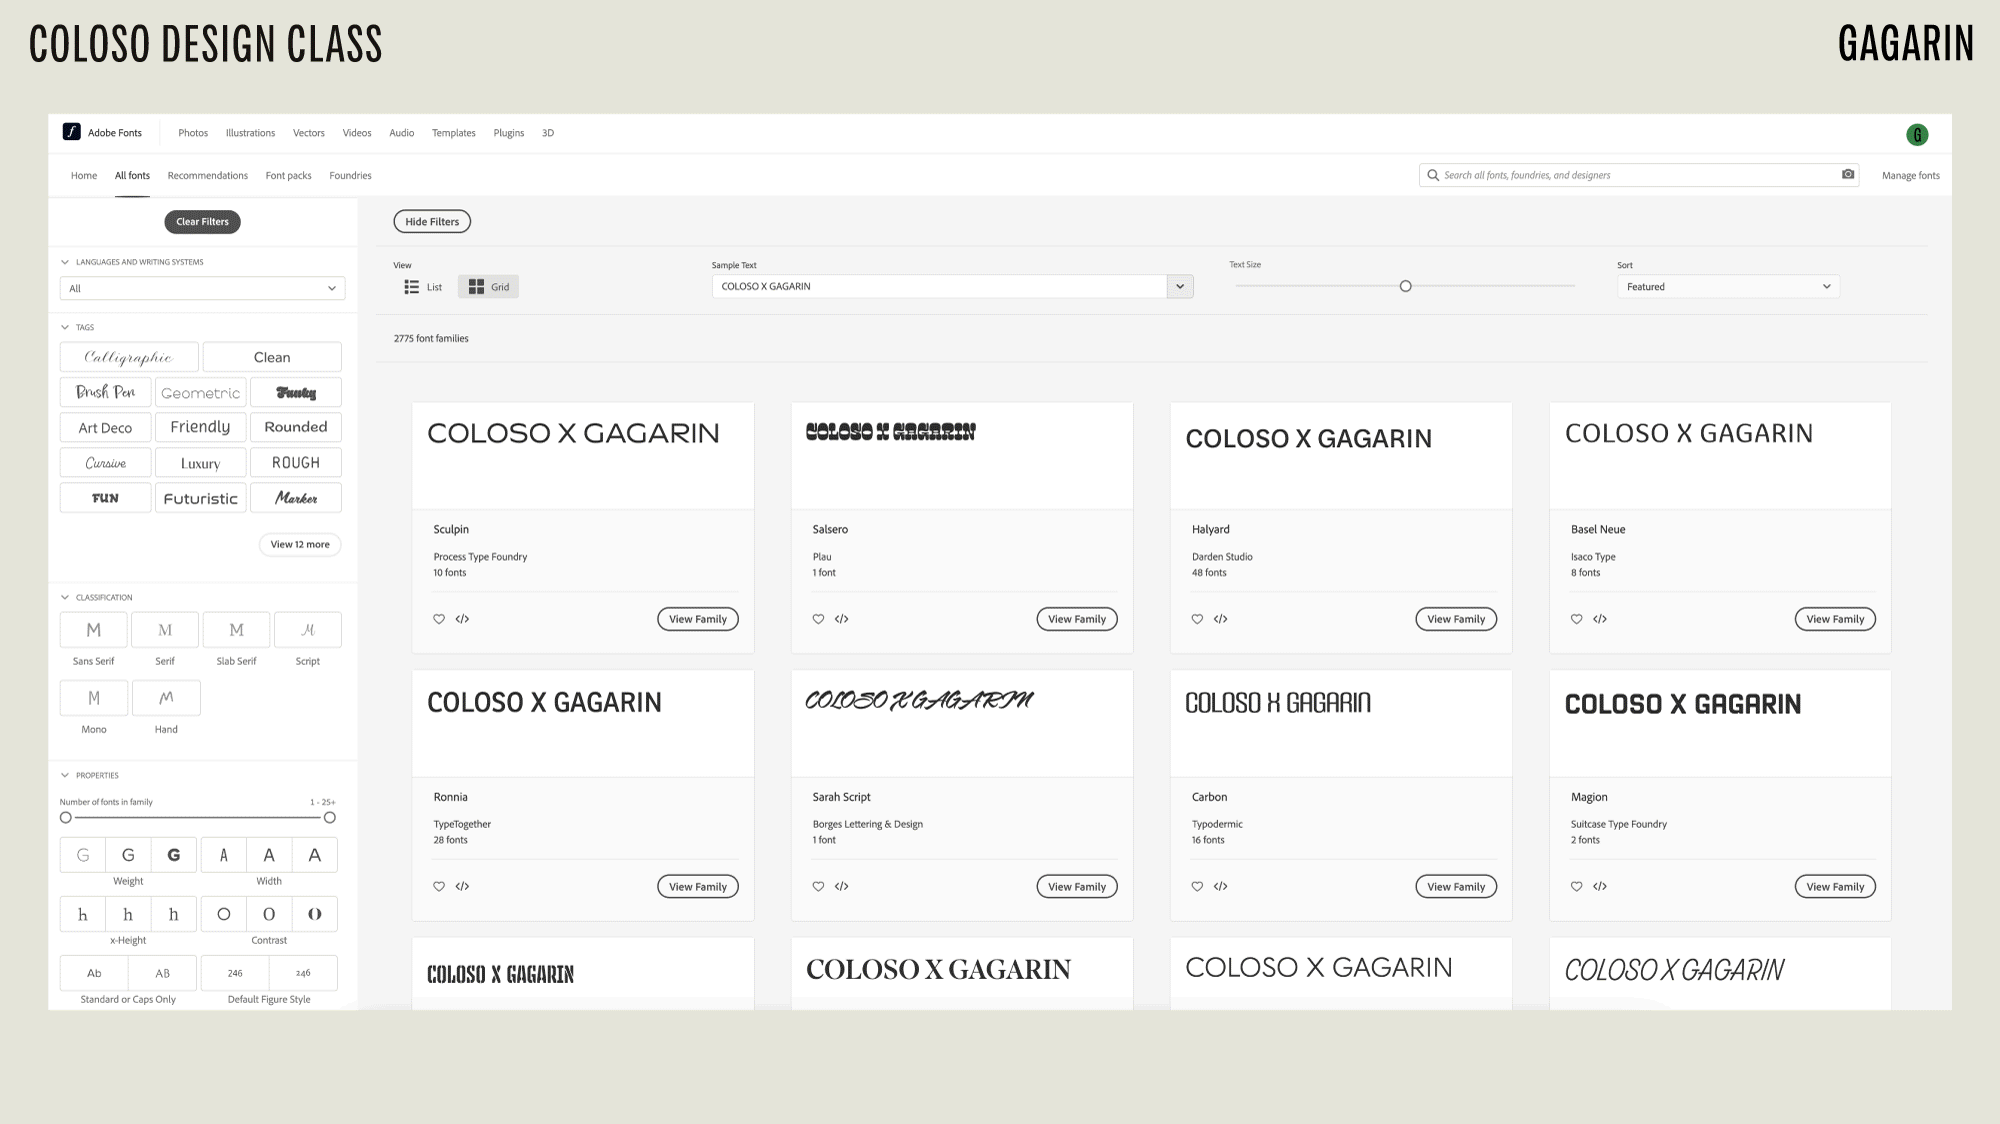Open web project code for Carbon
2000x1124 pixels.
point(1221,886)
